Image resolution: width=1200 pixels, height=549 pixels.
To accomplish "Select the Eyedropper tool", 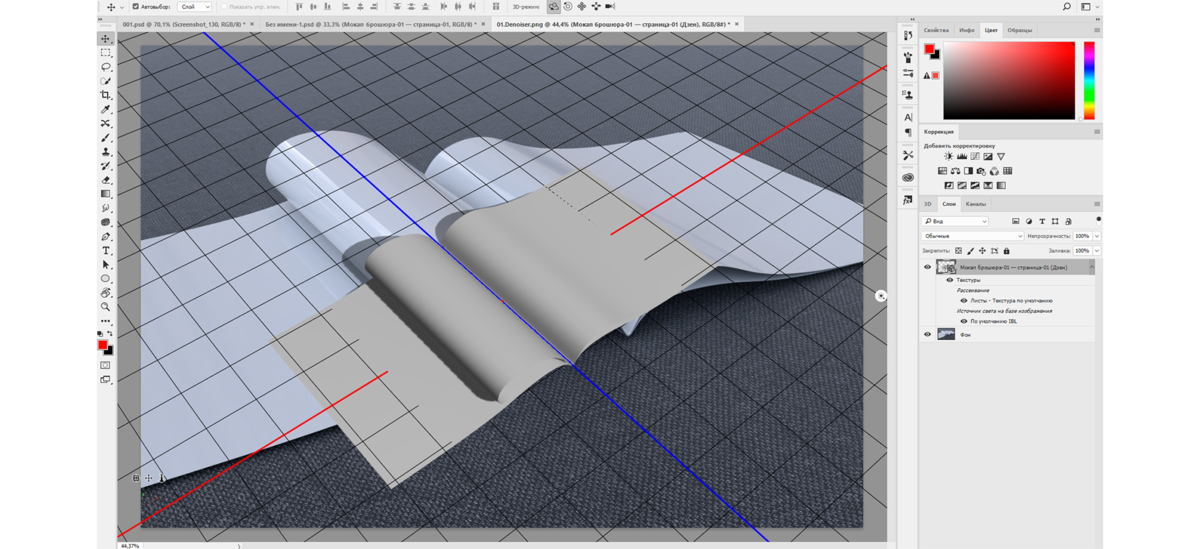I will click(106, 109).
